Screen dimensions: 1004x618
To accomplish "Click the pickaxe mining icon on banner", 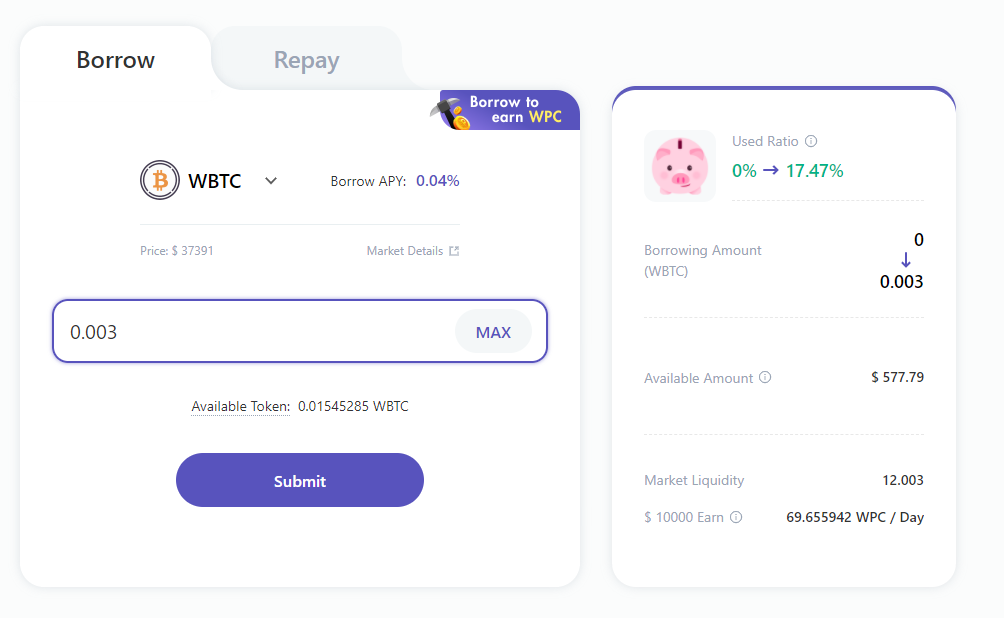I will pos(450,113).
